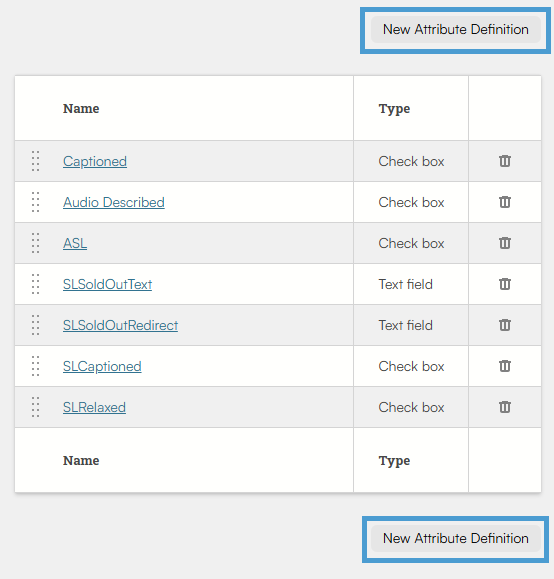Open the SLRelaxed attribute link
Screen dimensions: 554x579
tap(94, 407)
